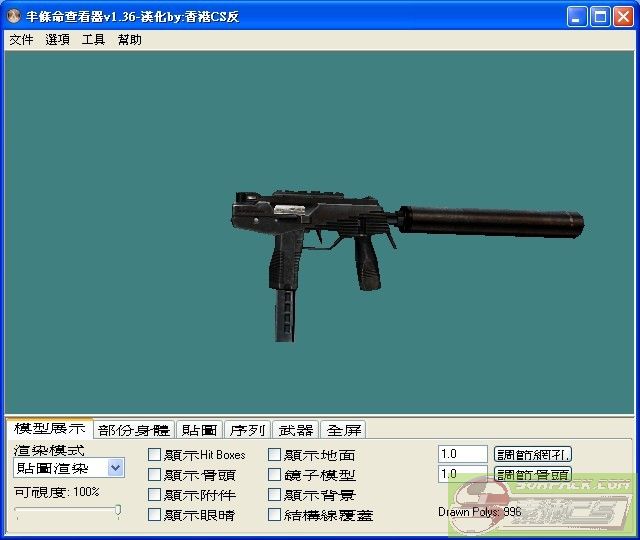Minimize the model viewer window
Viewport: 640px width, 540px height.
577,17
